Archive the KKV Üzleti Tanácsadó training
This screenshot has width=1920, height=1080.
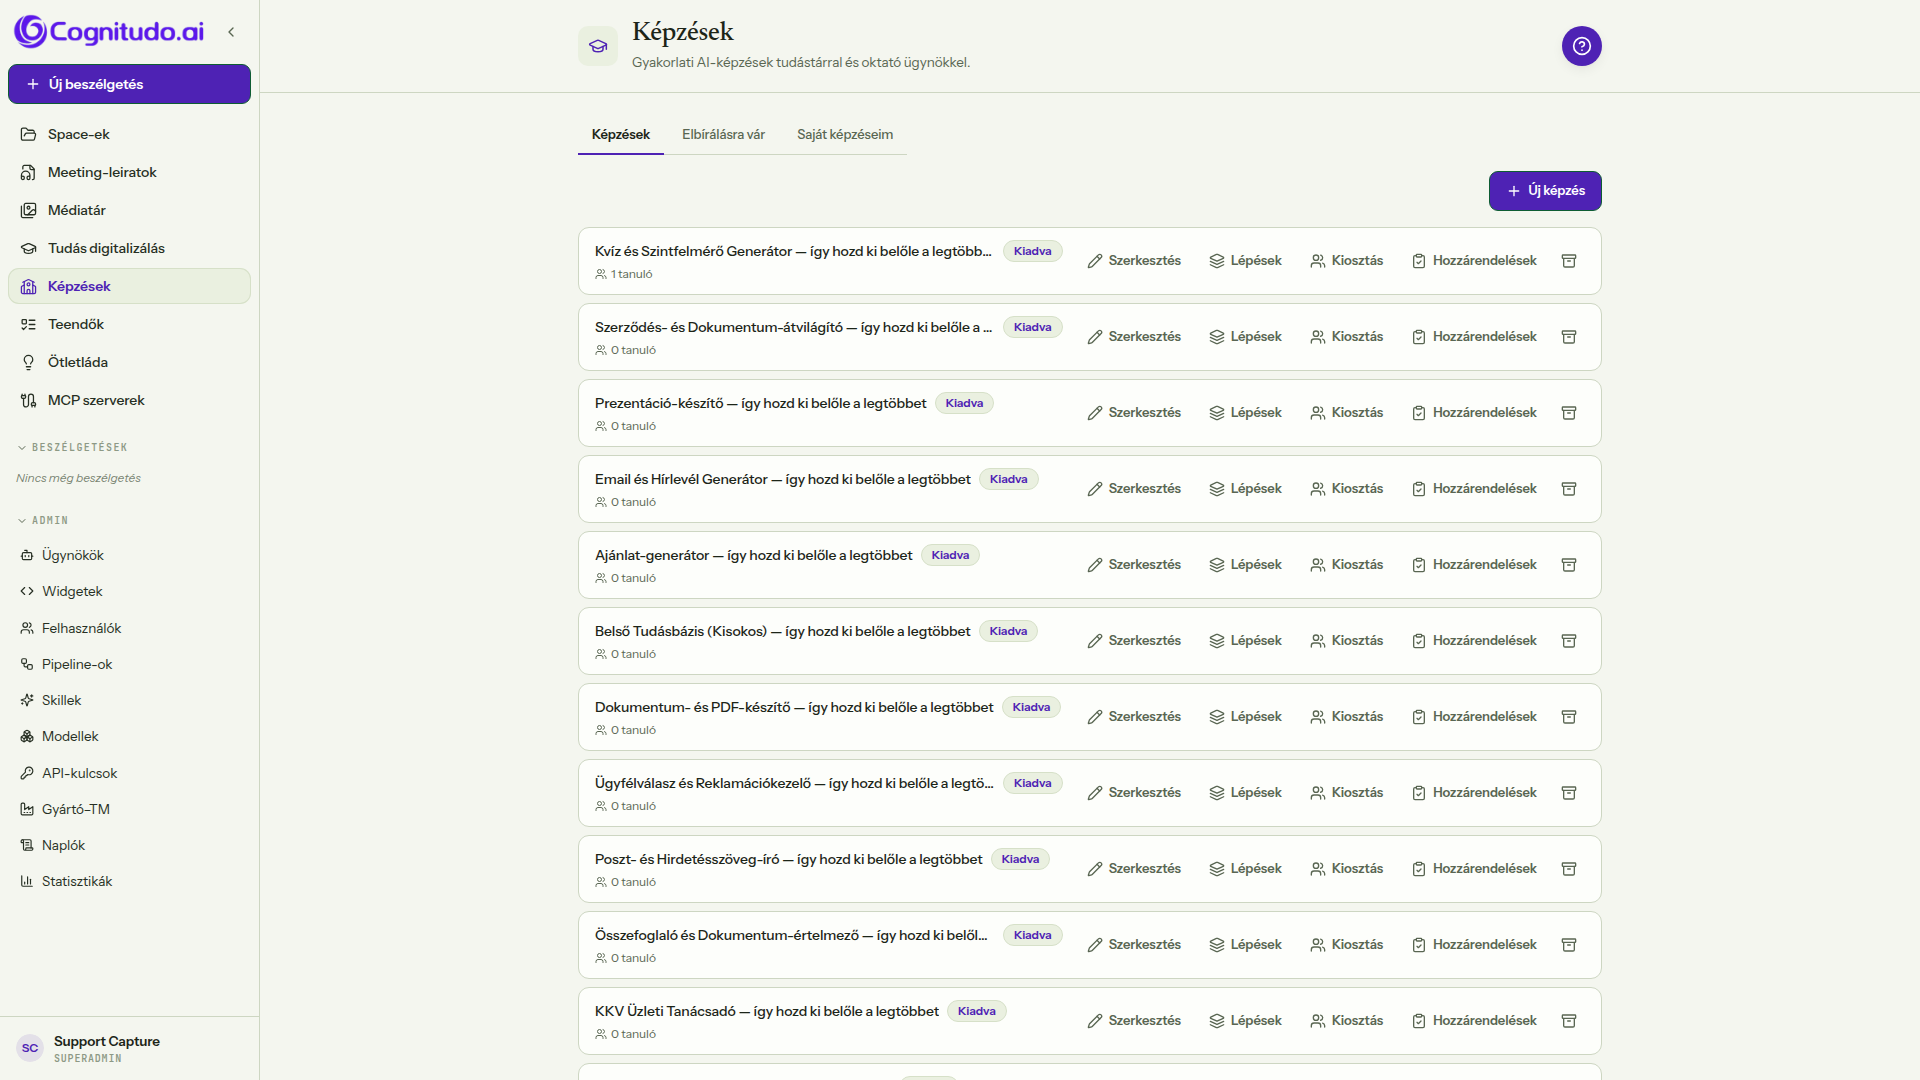click(x=1569, y=1021)
